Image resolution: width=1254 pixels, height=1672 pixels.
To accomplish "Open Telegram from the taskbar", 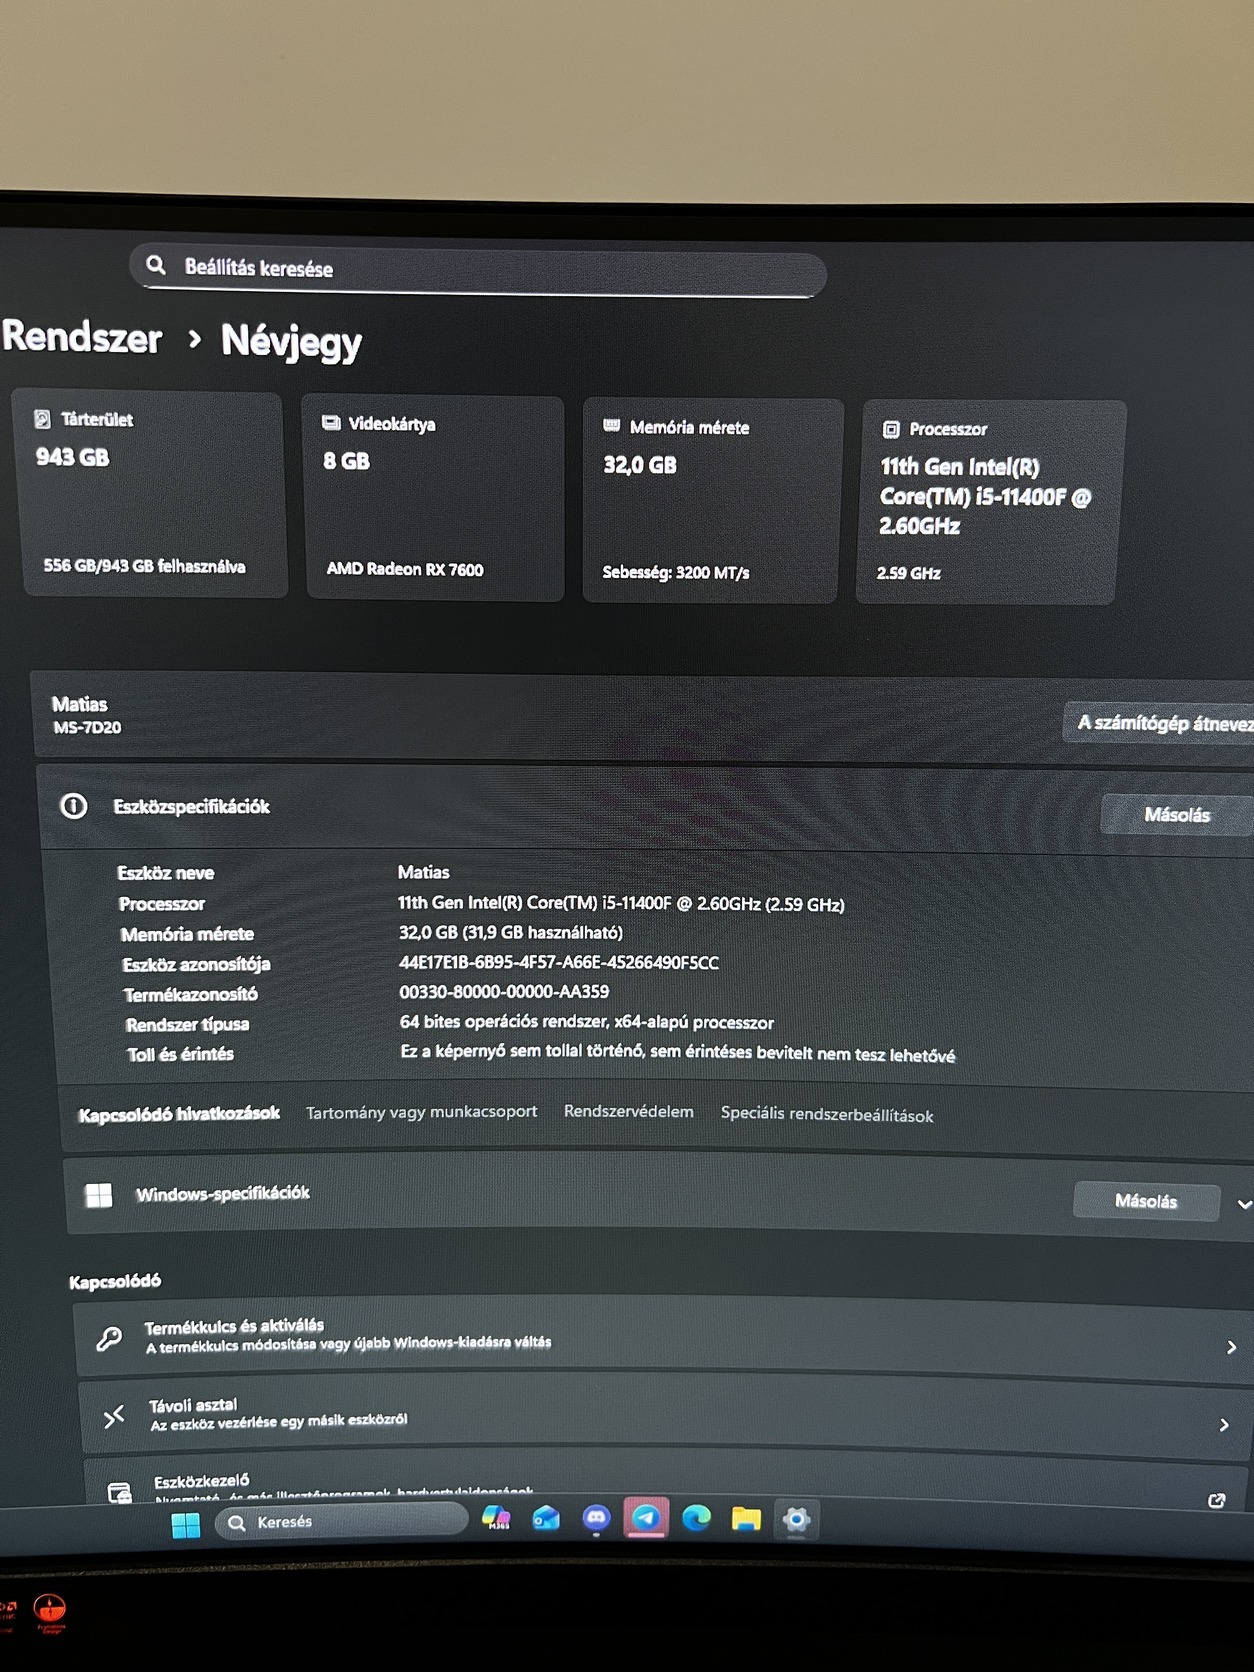I will (646, 1518).
